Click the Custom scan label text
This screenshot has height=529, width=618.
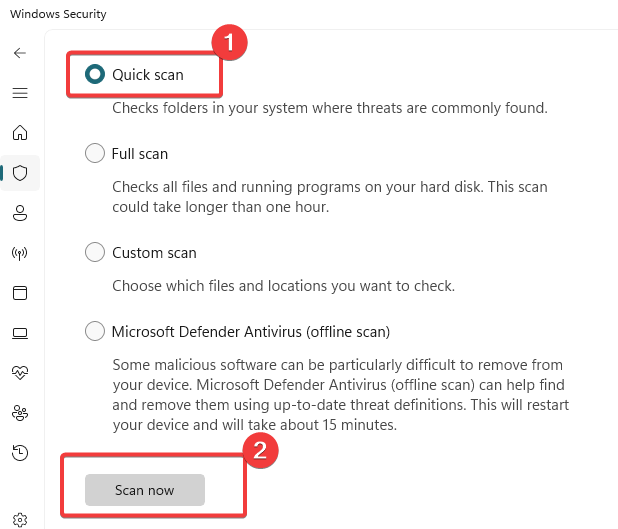pyautogui.click(x=154, y=253)
